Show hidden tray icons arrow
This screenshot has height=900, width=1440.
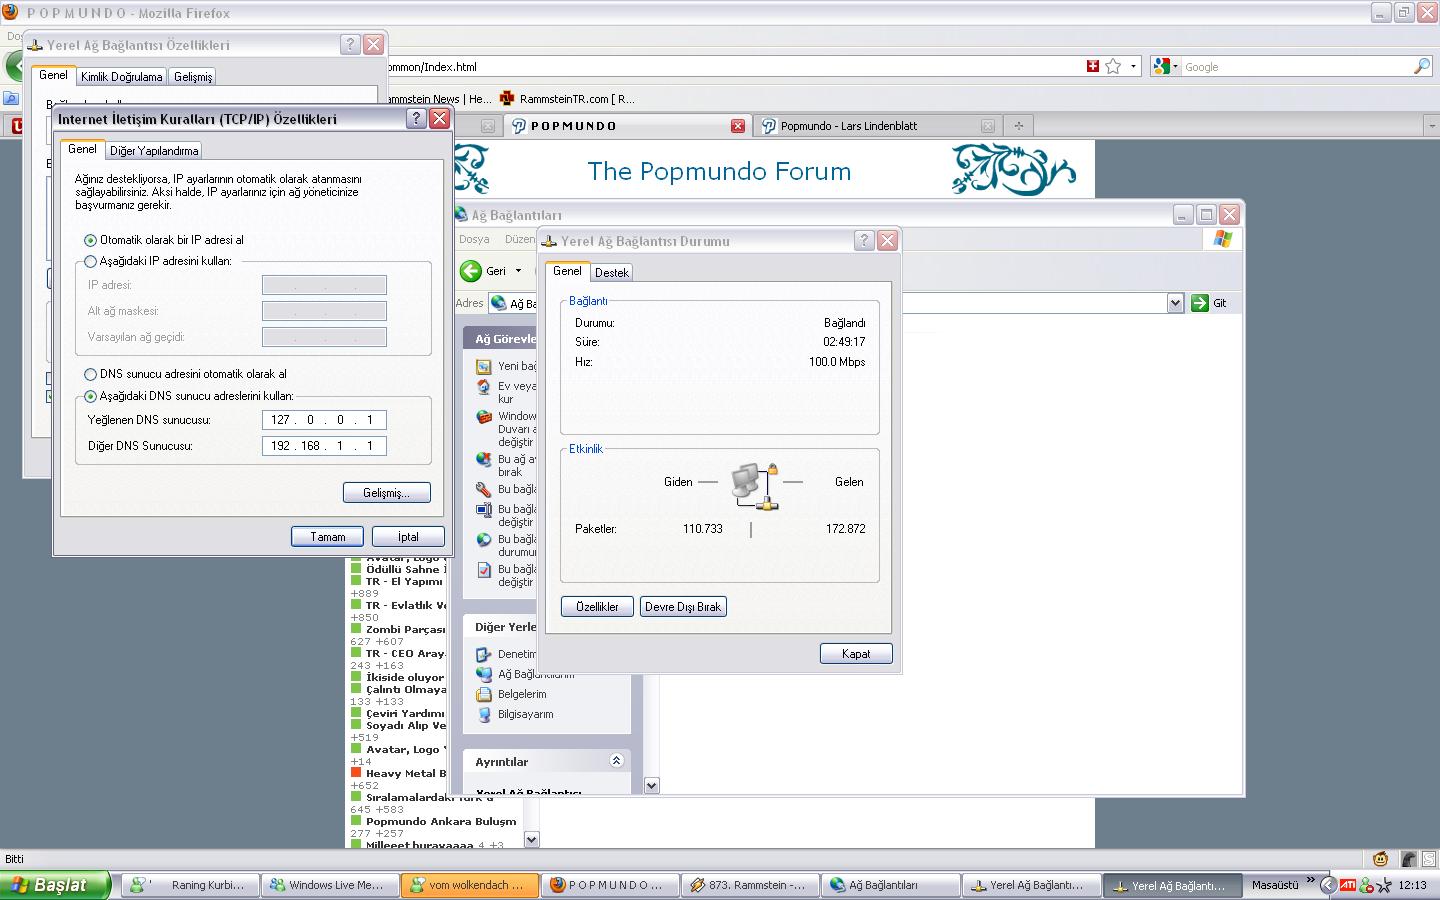tap(1328, 885)
